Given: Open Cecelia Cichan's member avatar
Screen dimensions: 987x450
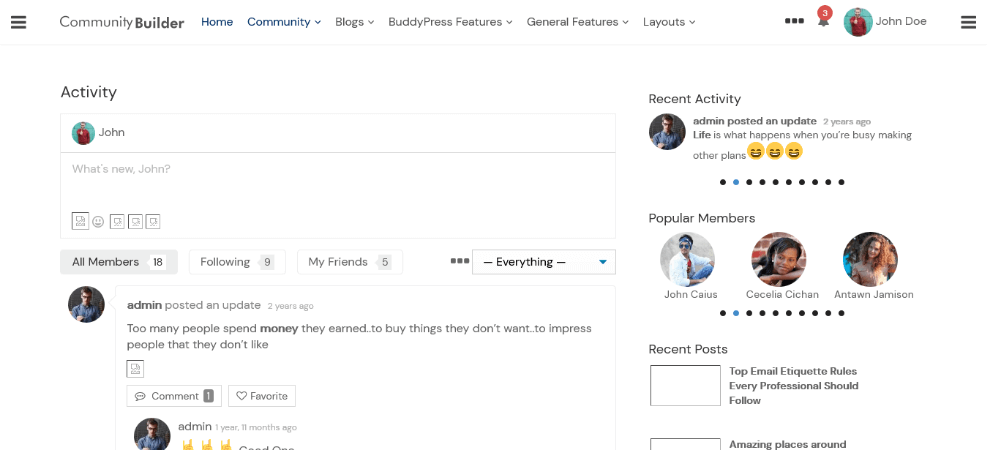Looking at the screenshot, I should (x=779, y=259).
